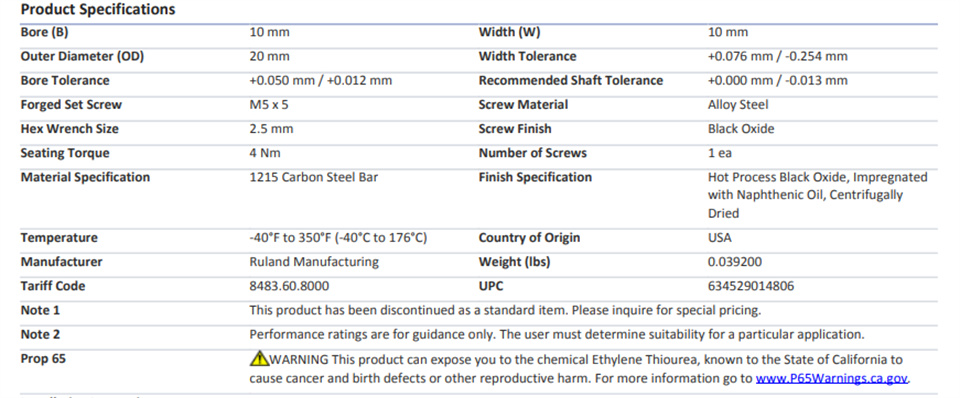
Task: Click the Recommended Shaft Tolerance label
Action: click(x=571, y=81)
